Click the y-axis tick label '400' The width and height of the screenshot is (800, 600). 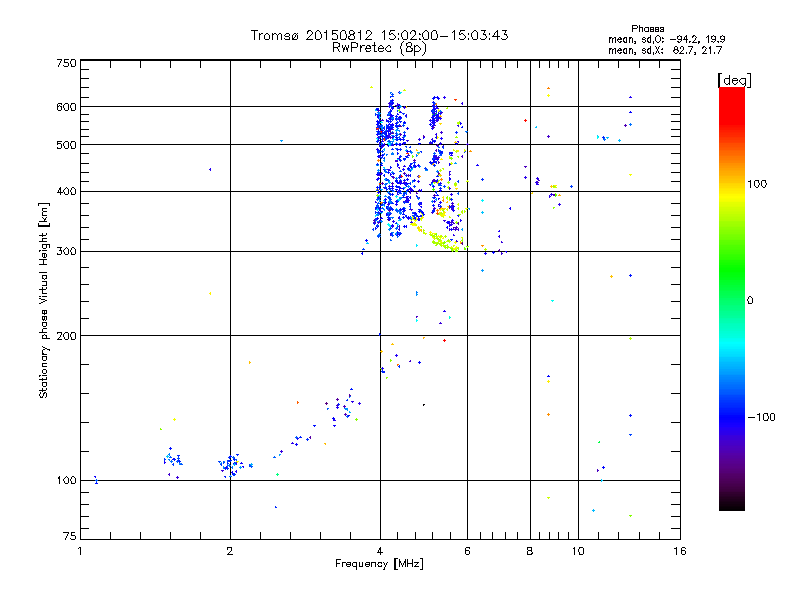[66, 191]
